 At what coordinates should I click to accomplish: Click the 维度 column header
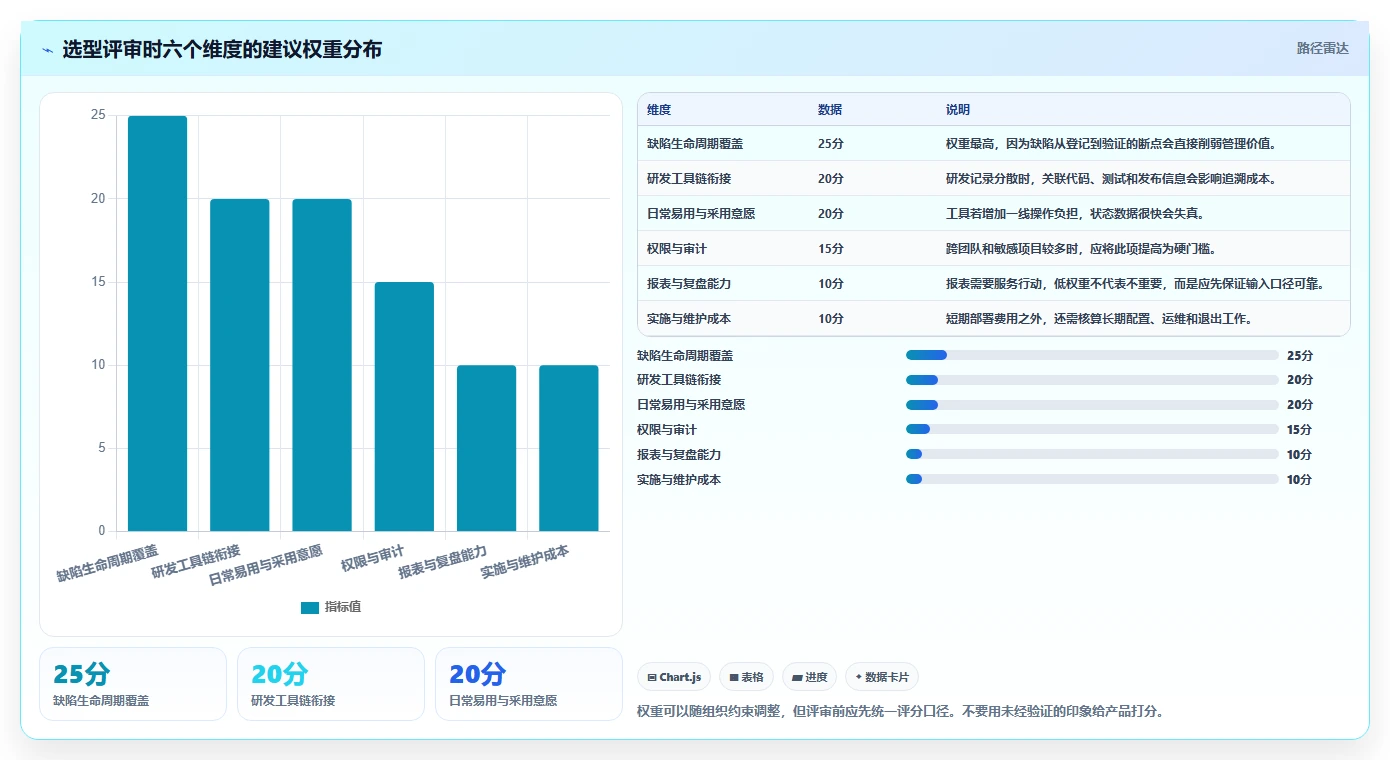(659, 110)
